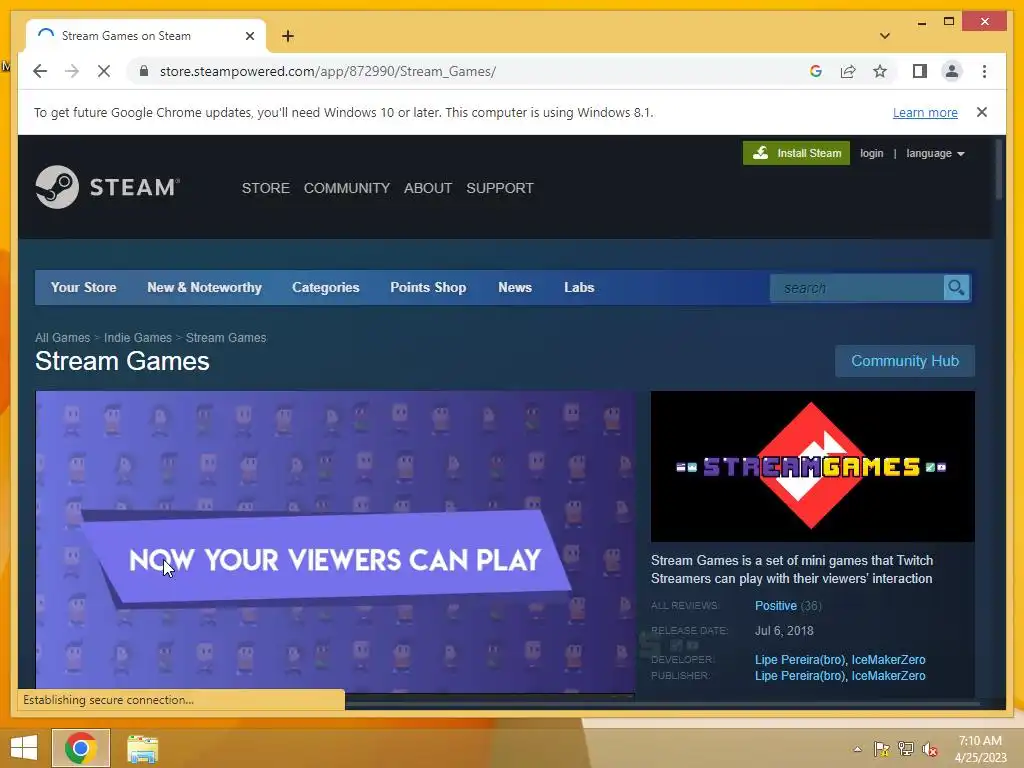This screenshot has height=768, width=1024.
Task: Click Learn more link in update bar
Action: 925,112
